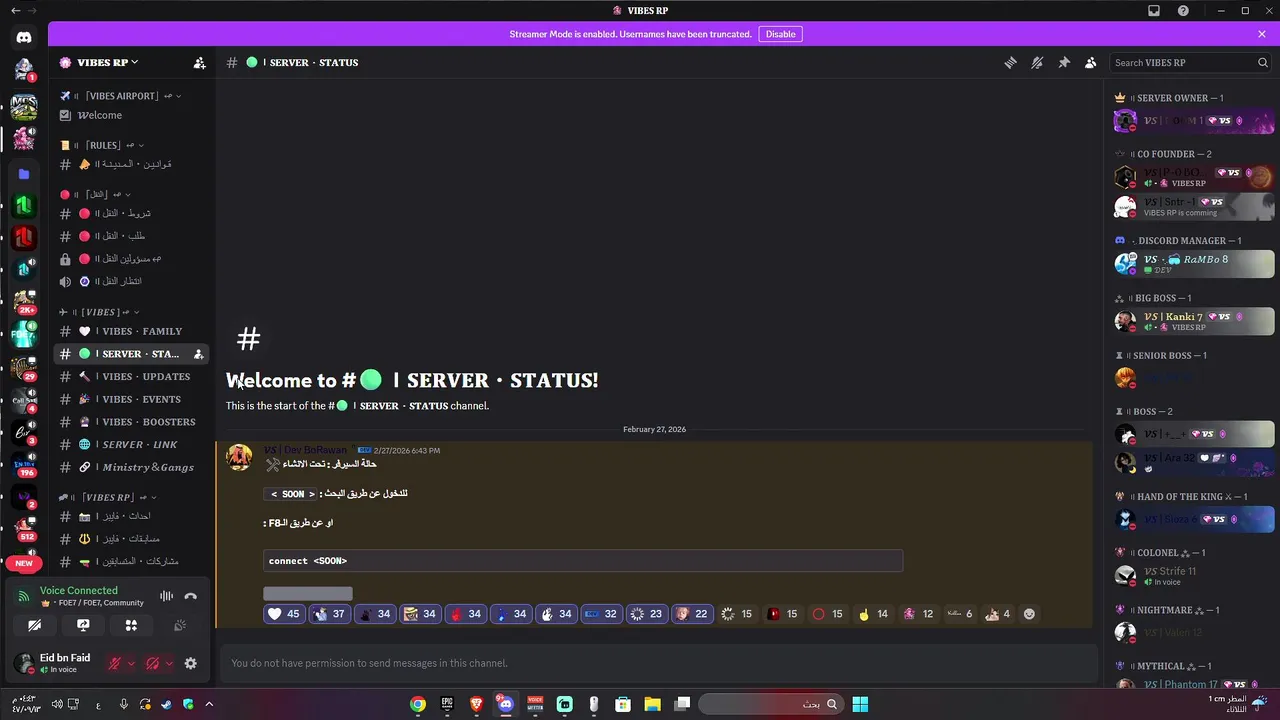Toggle the heart reaction with 45
This screenshot has height=720, width=1280.
(284, 614)
